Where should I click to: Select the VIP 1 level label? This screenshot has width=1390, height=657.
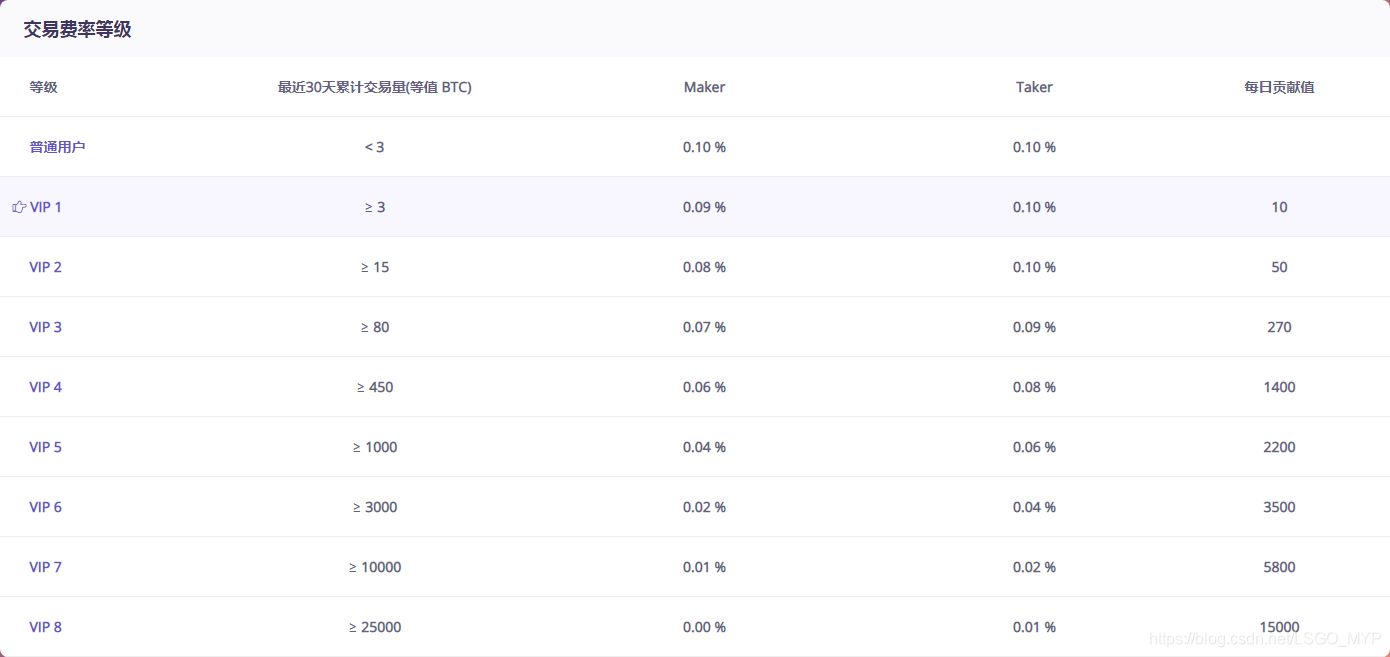pos(46,207)
